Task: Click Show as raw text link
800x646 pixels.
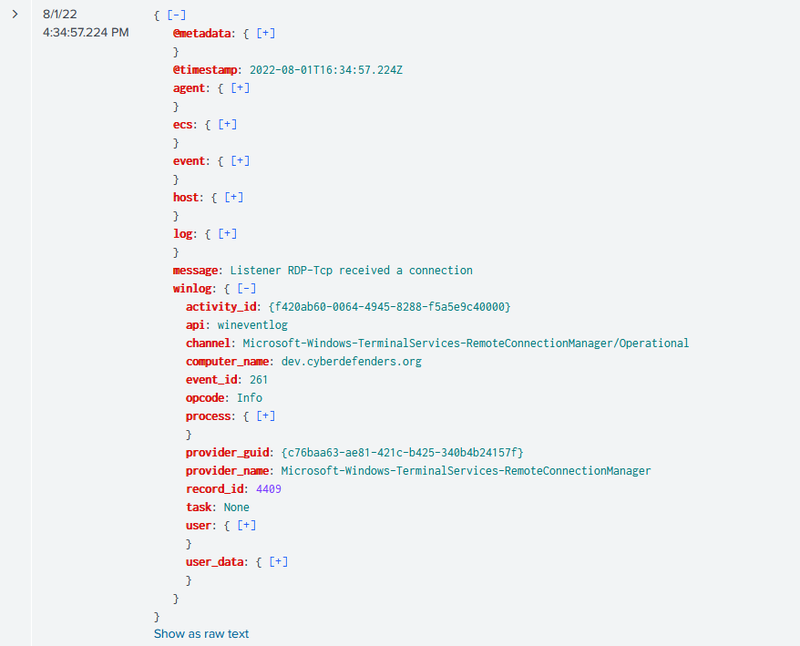Action: tap(201, 634)
